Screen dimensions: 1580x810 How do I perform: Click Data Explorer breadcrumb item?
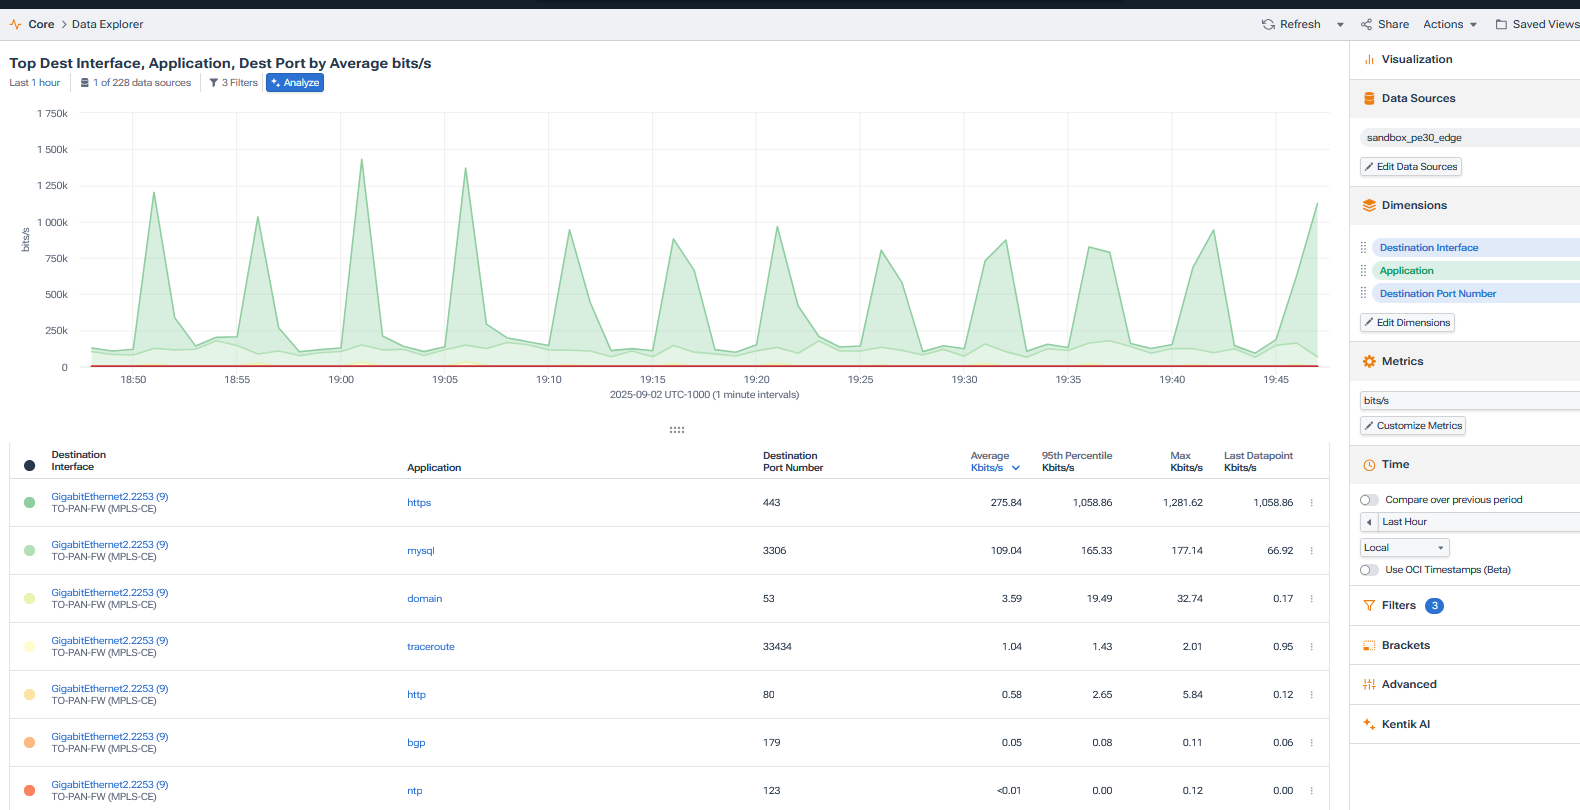pos(107,24)
